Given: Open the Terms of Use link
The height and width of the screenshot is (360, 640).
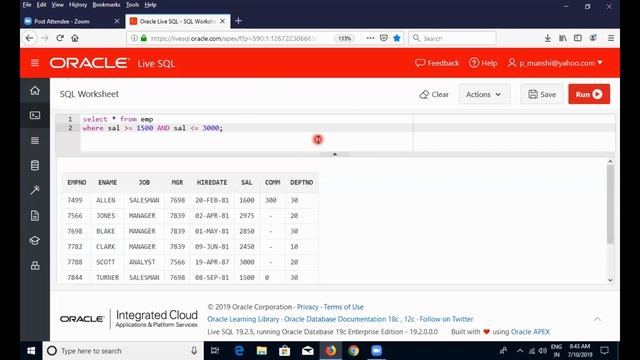Looking at the screenshot, I should click(343, 307).
